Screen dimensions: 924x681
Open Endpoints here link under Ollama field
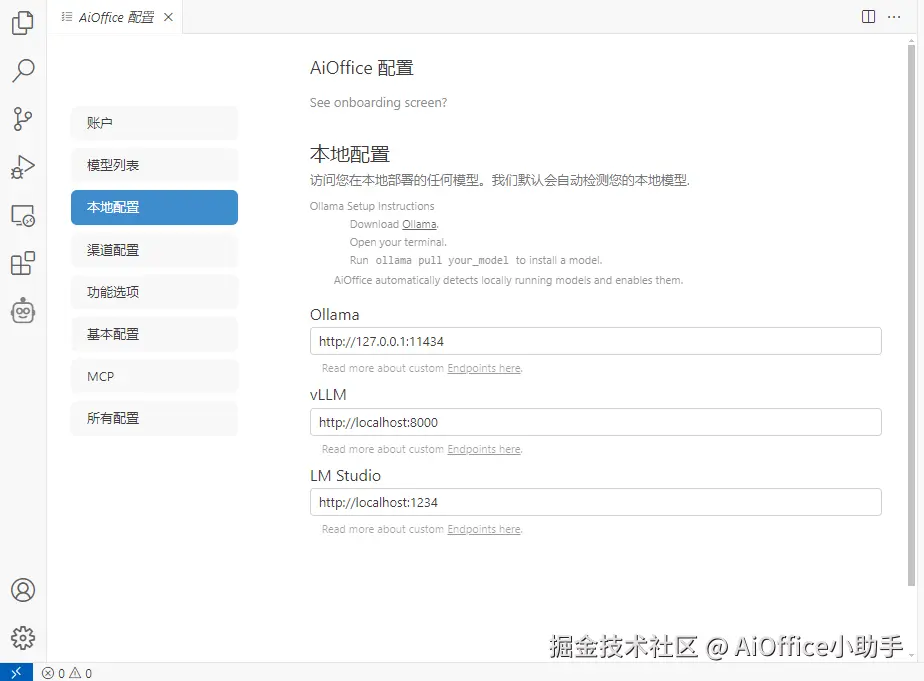pyautogui.click(x=484, y=368)
